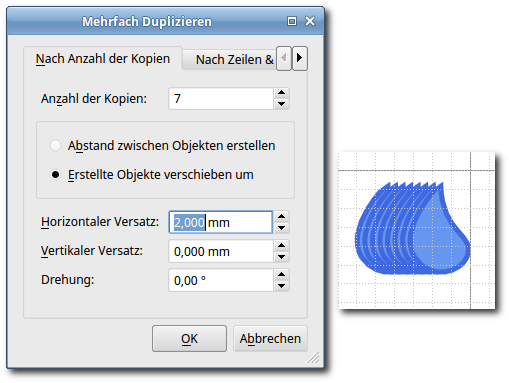Decrease number of copies with down arrow

[281, 104]
